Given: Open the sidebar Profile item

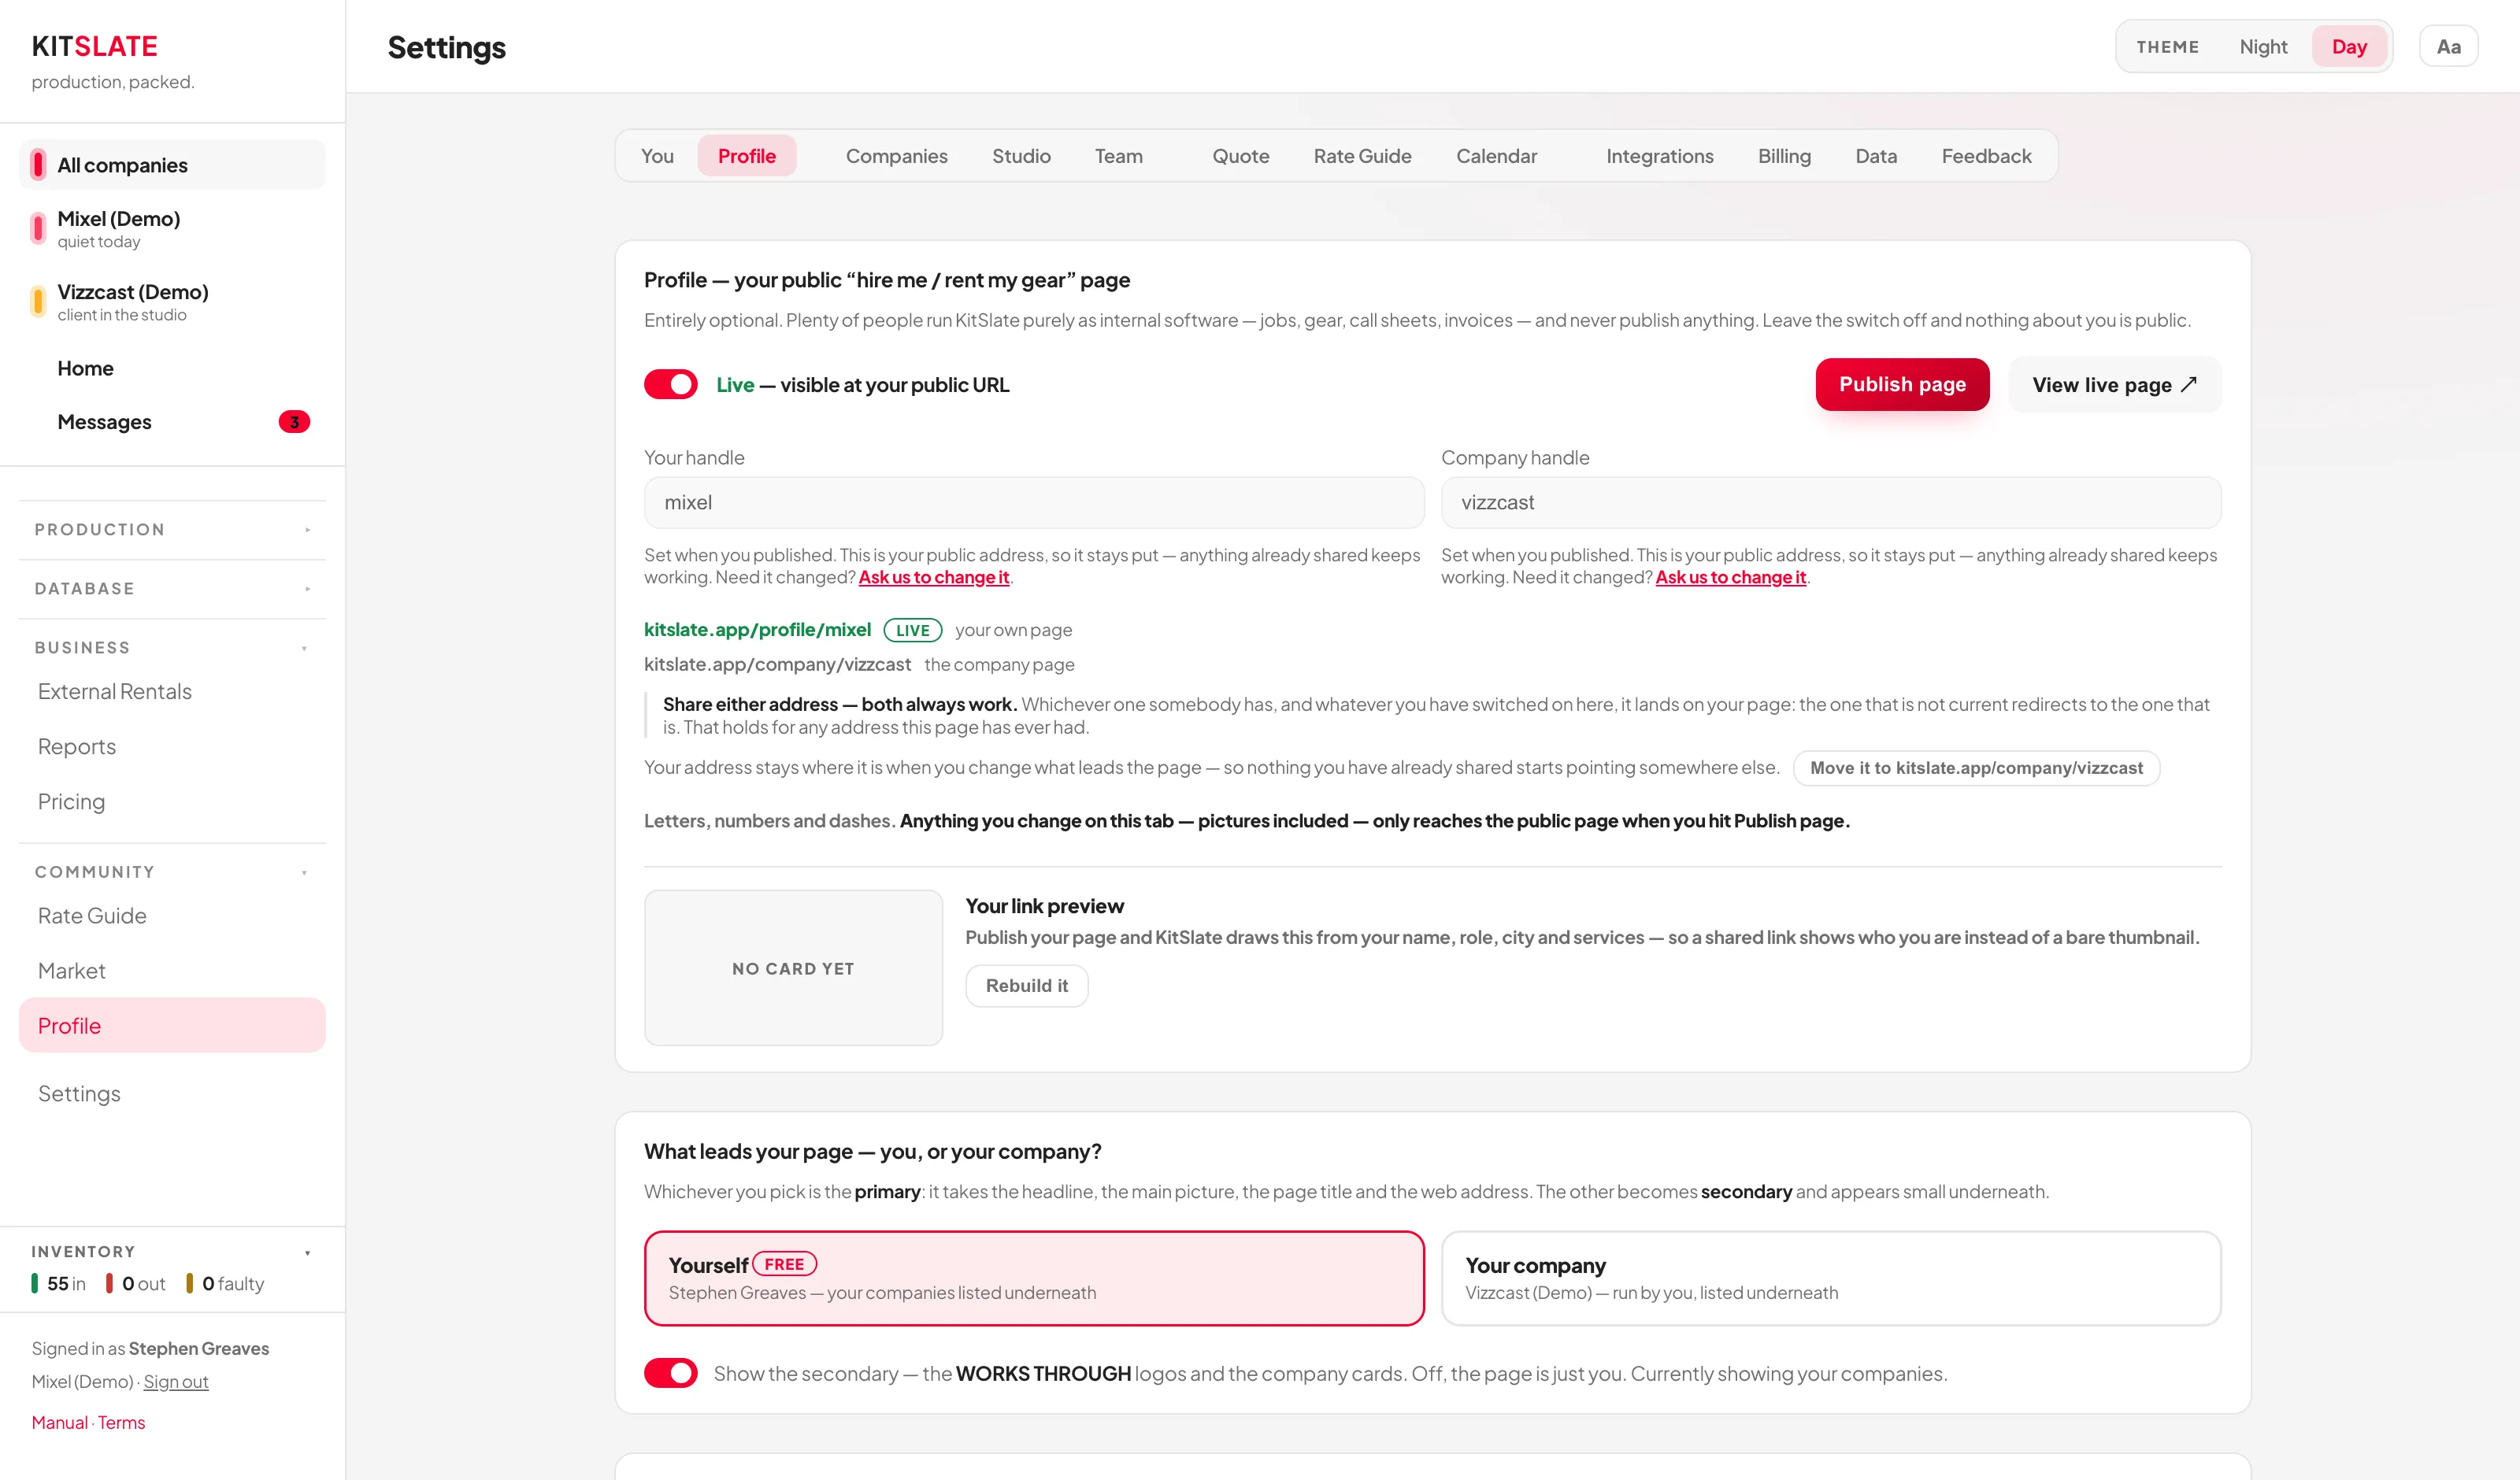Looking at the screenshot, I should pyautogui.click(x=172, y=1025).
